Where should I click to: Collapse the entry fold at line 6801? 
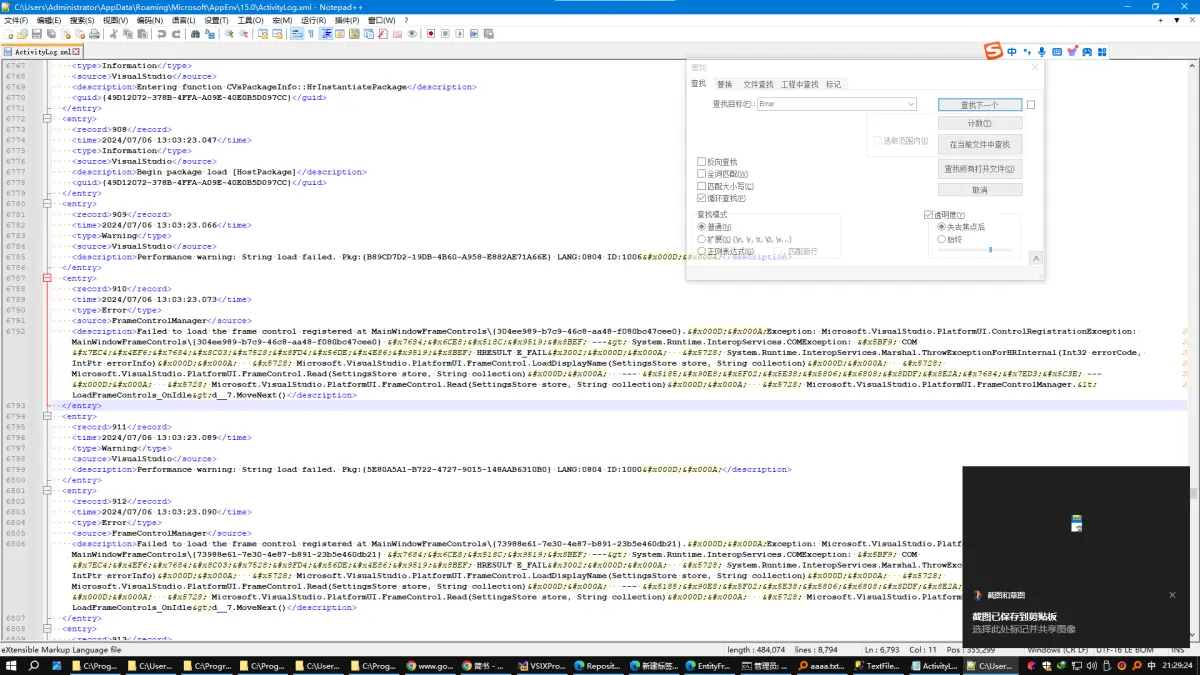46,491
